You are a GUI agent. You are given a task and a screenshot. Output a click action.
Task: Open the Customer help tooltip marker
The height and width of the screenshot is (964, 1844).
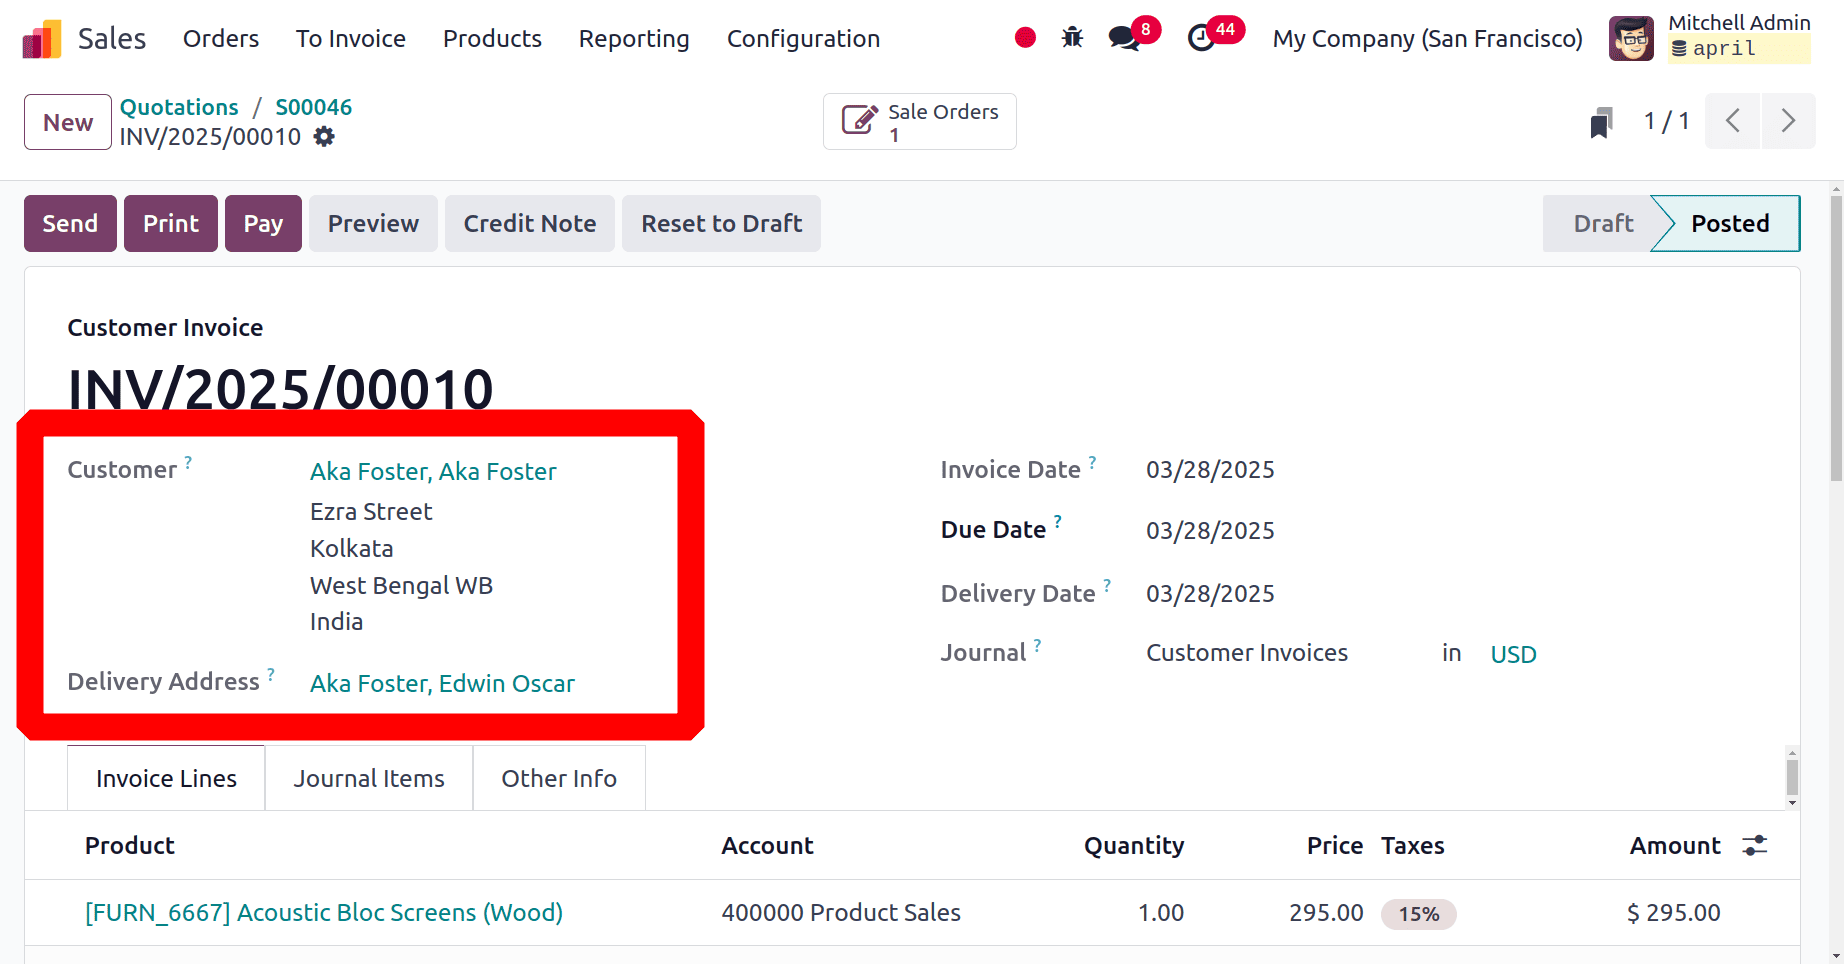[x=188, y=461]
